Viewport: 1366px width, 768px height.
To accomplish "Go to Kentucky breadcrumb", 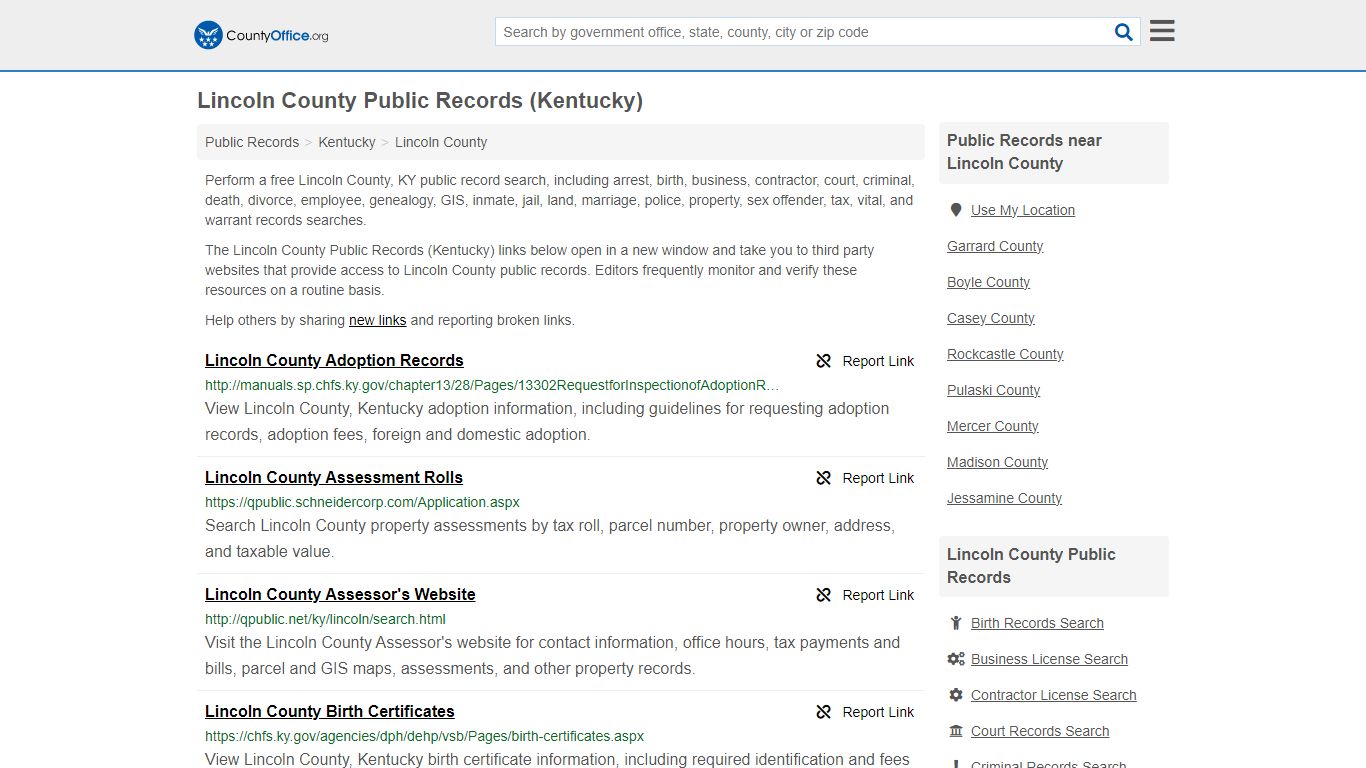I will [347, 142].
